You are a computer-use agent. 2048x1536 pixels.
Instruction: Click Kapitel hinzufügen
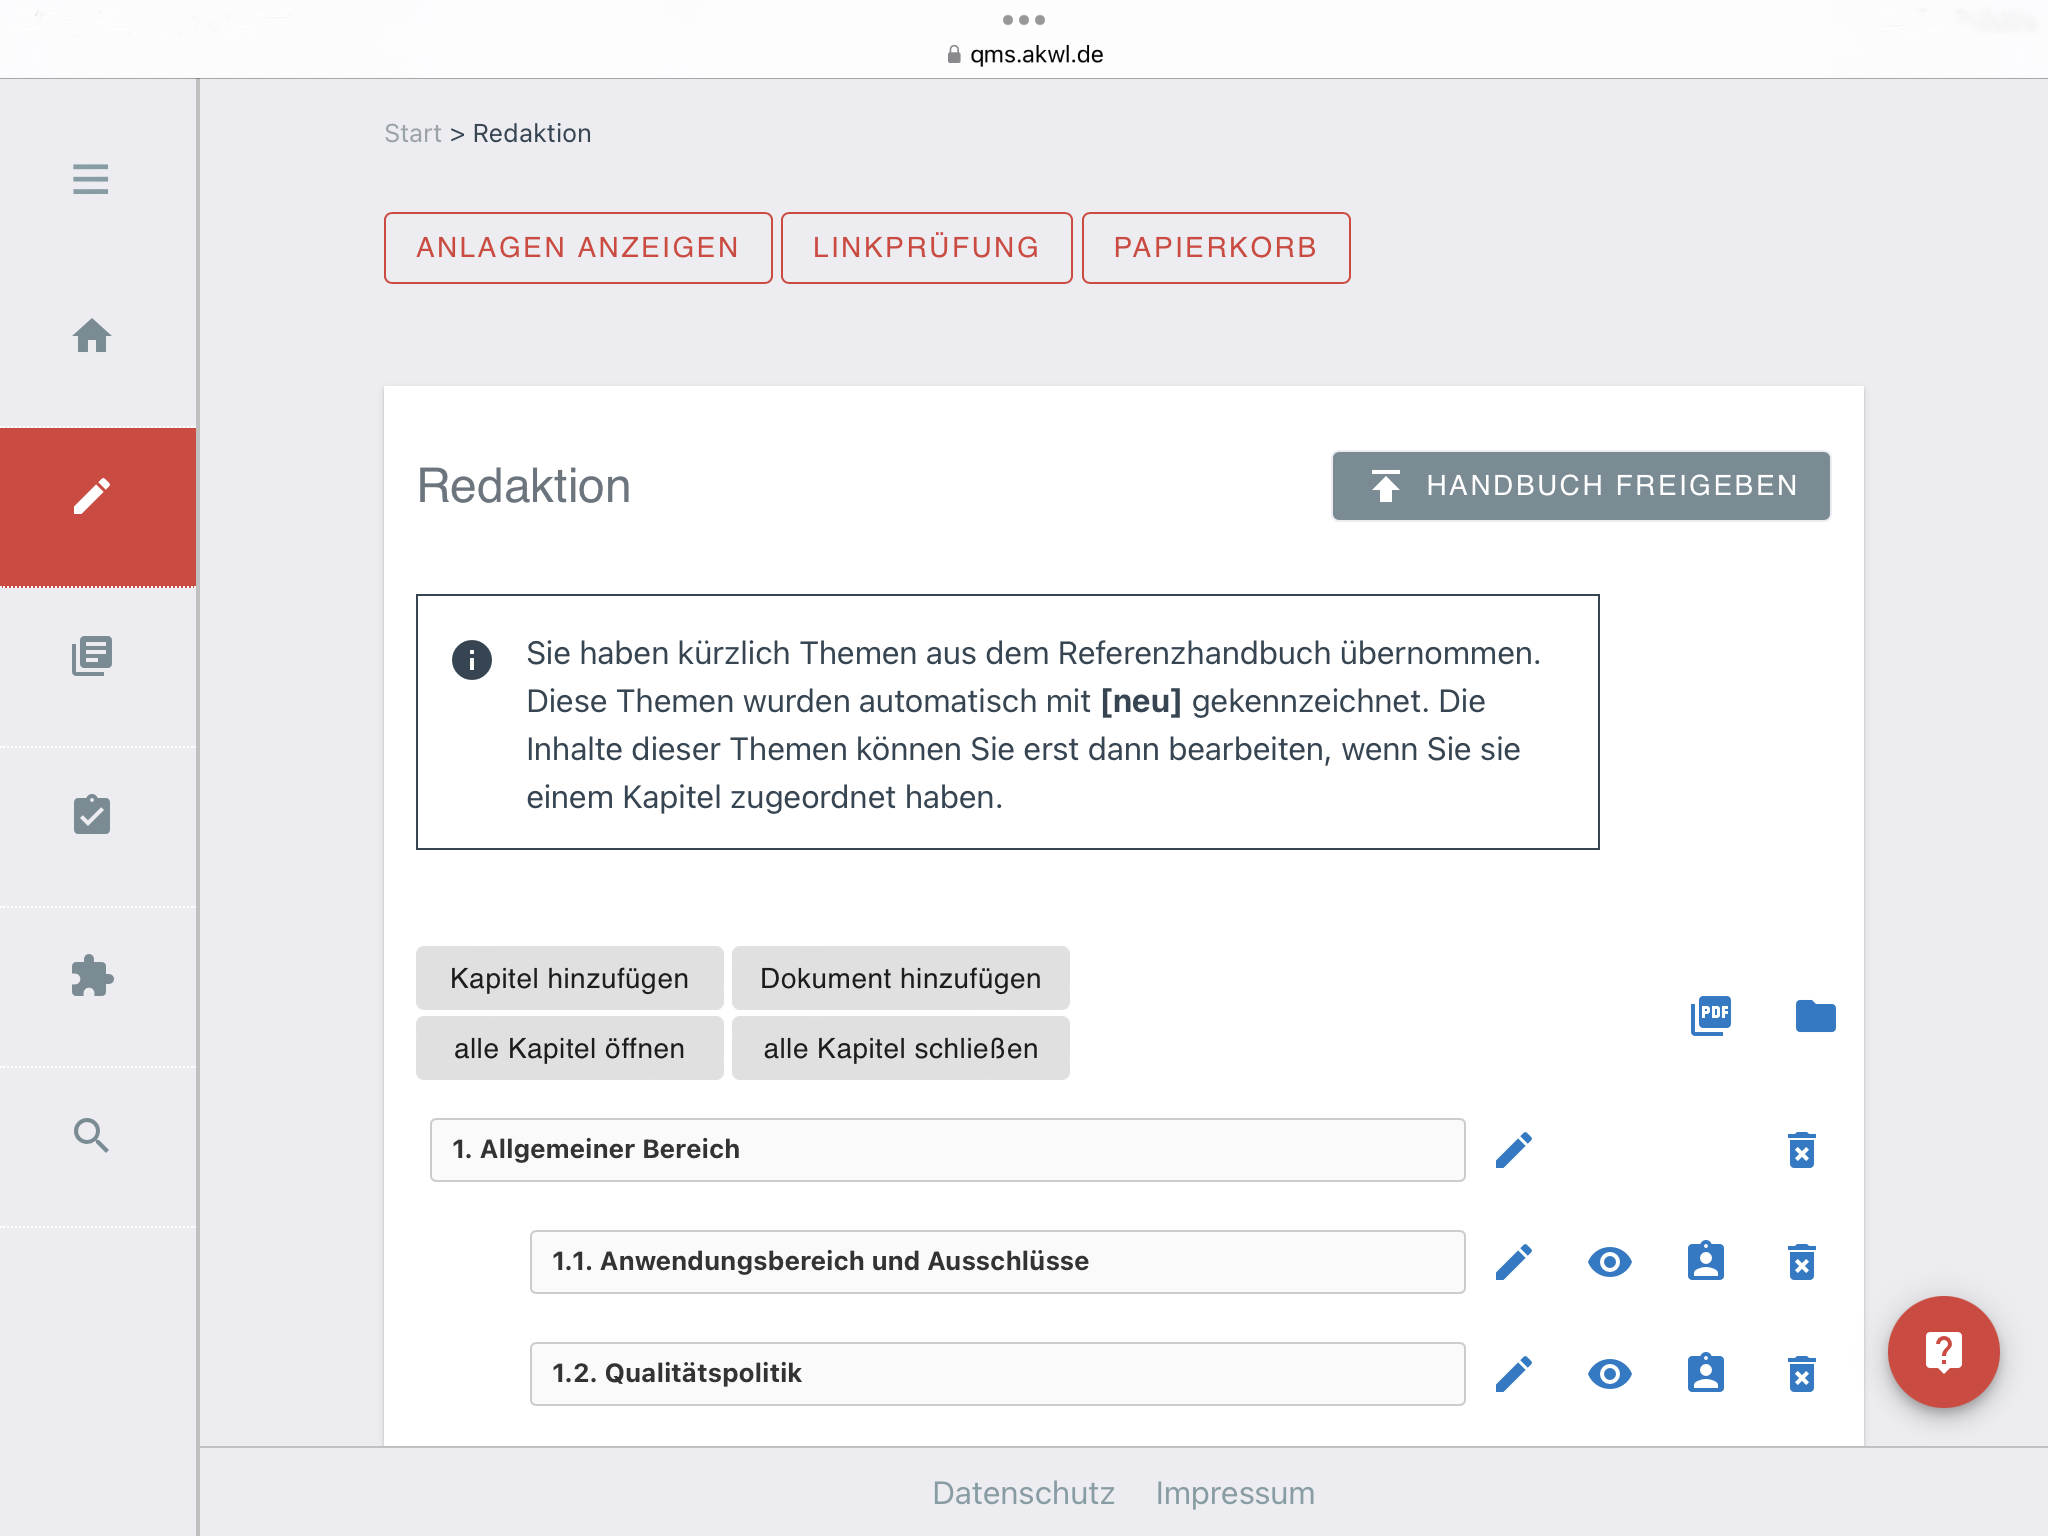click(569, 978)
